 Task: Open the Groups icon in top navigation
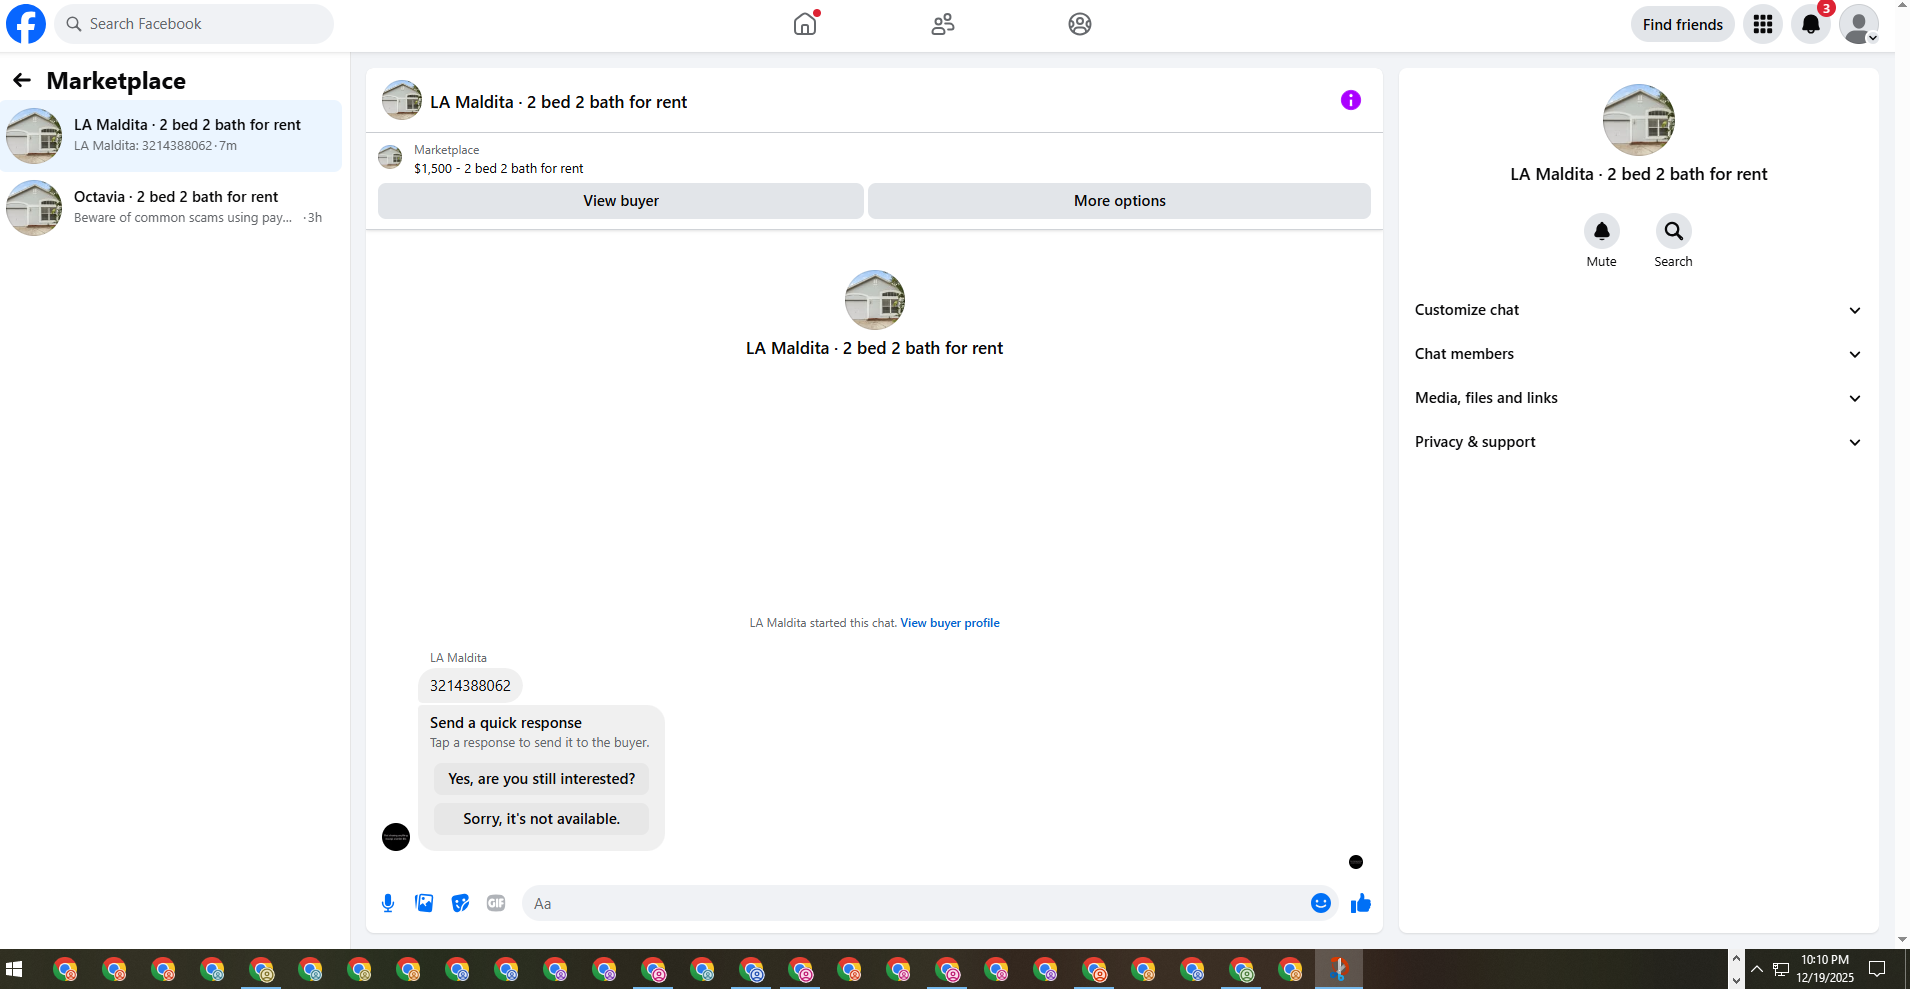pyautogui.click(x=1080, y=24)
